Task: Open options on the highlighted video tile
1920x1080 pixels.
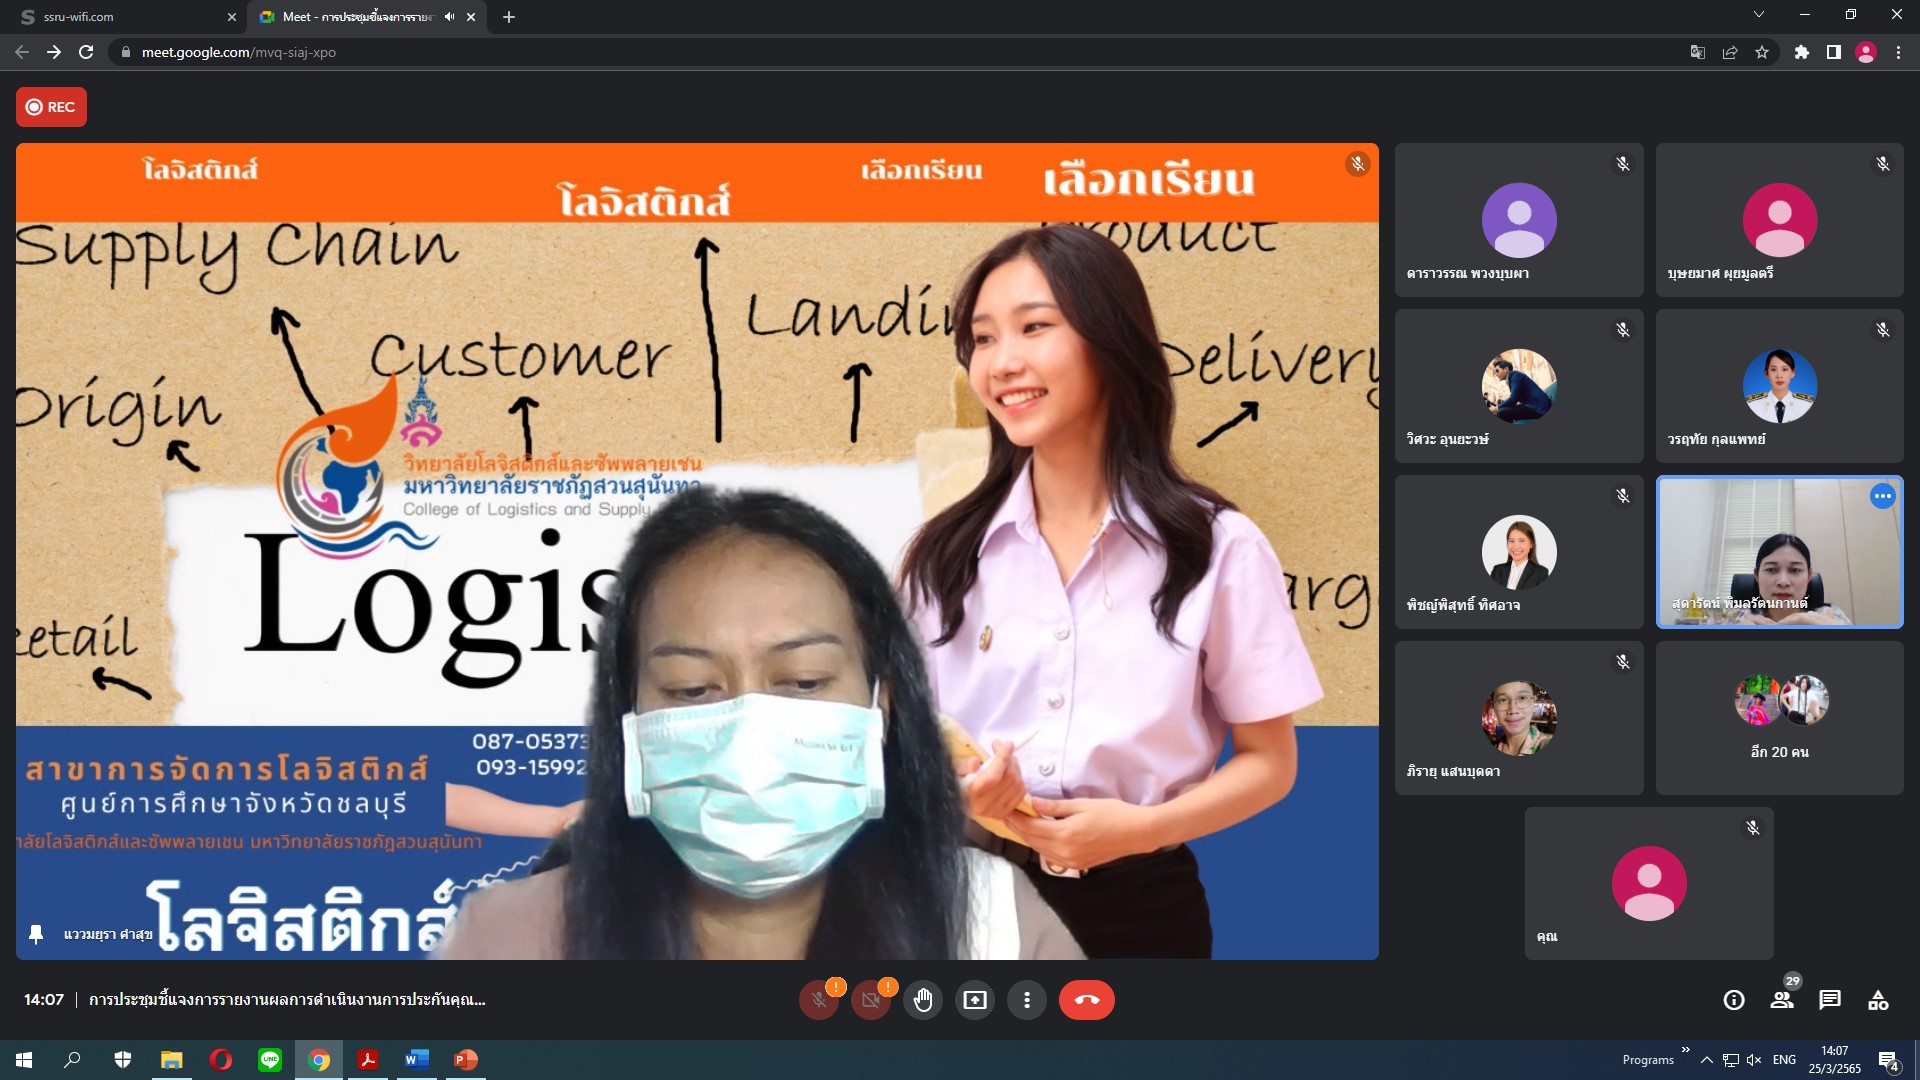Action: click(1882, 496)
